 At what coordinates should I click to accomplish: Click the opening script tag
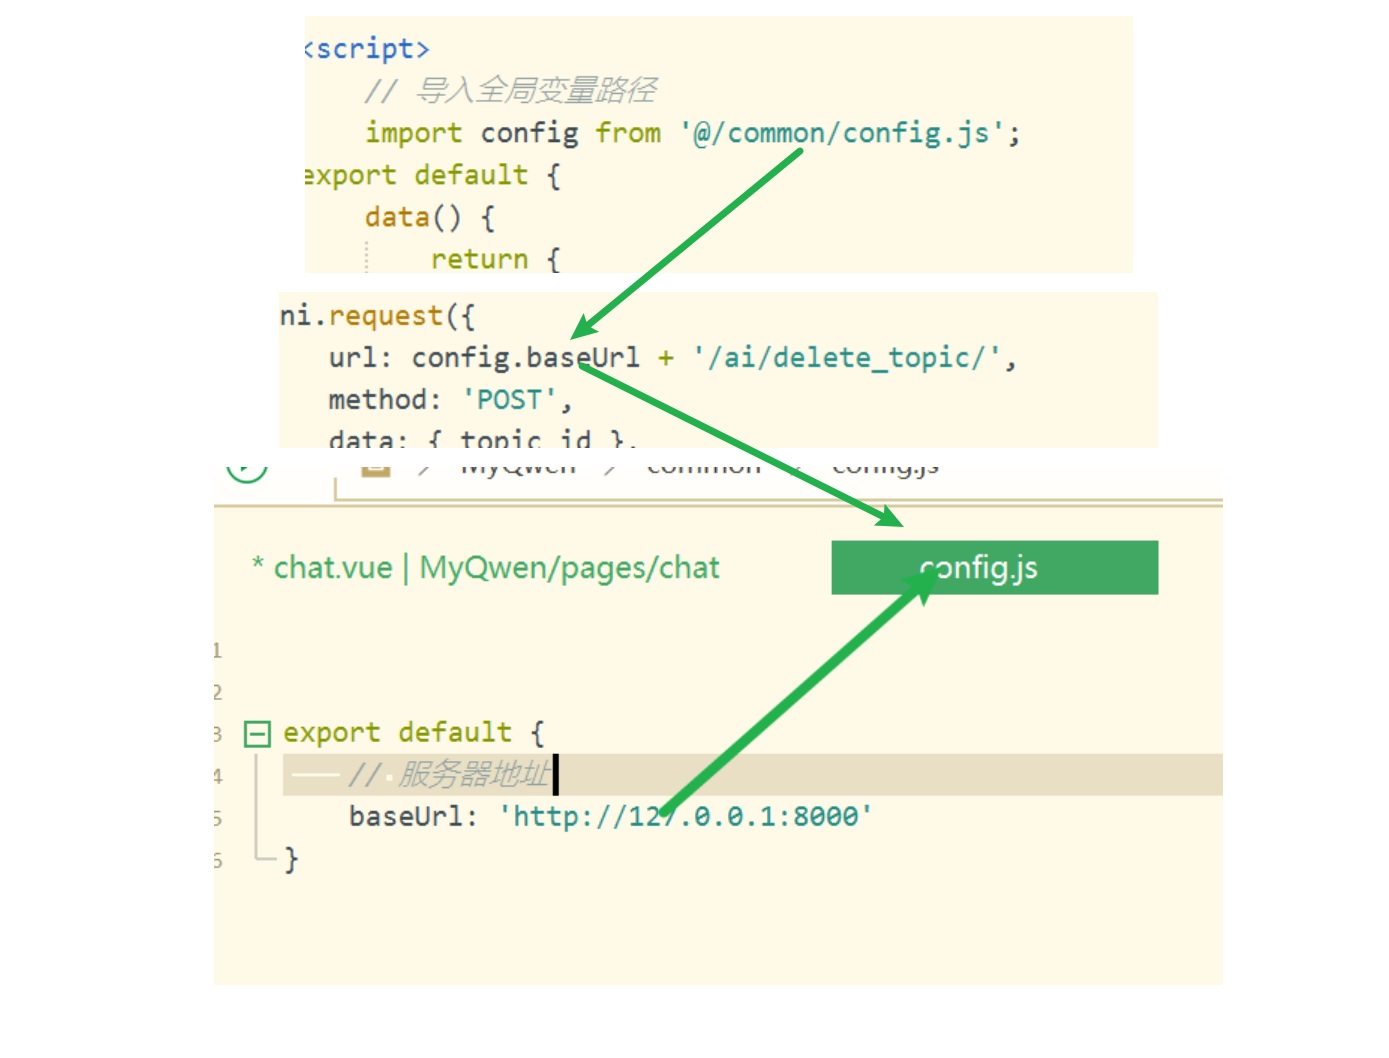[367, 49]
